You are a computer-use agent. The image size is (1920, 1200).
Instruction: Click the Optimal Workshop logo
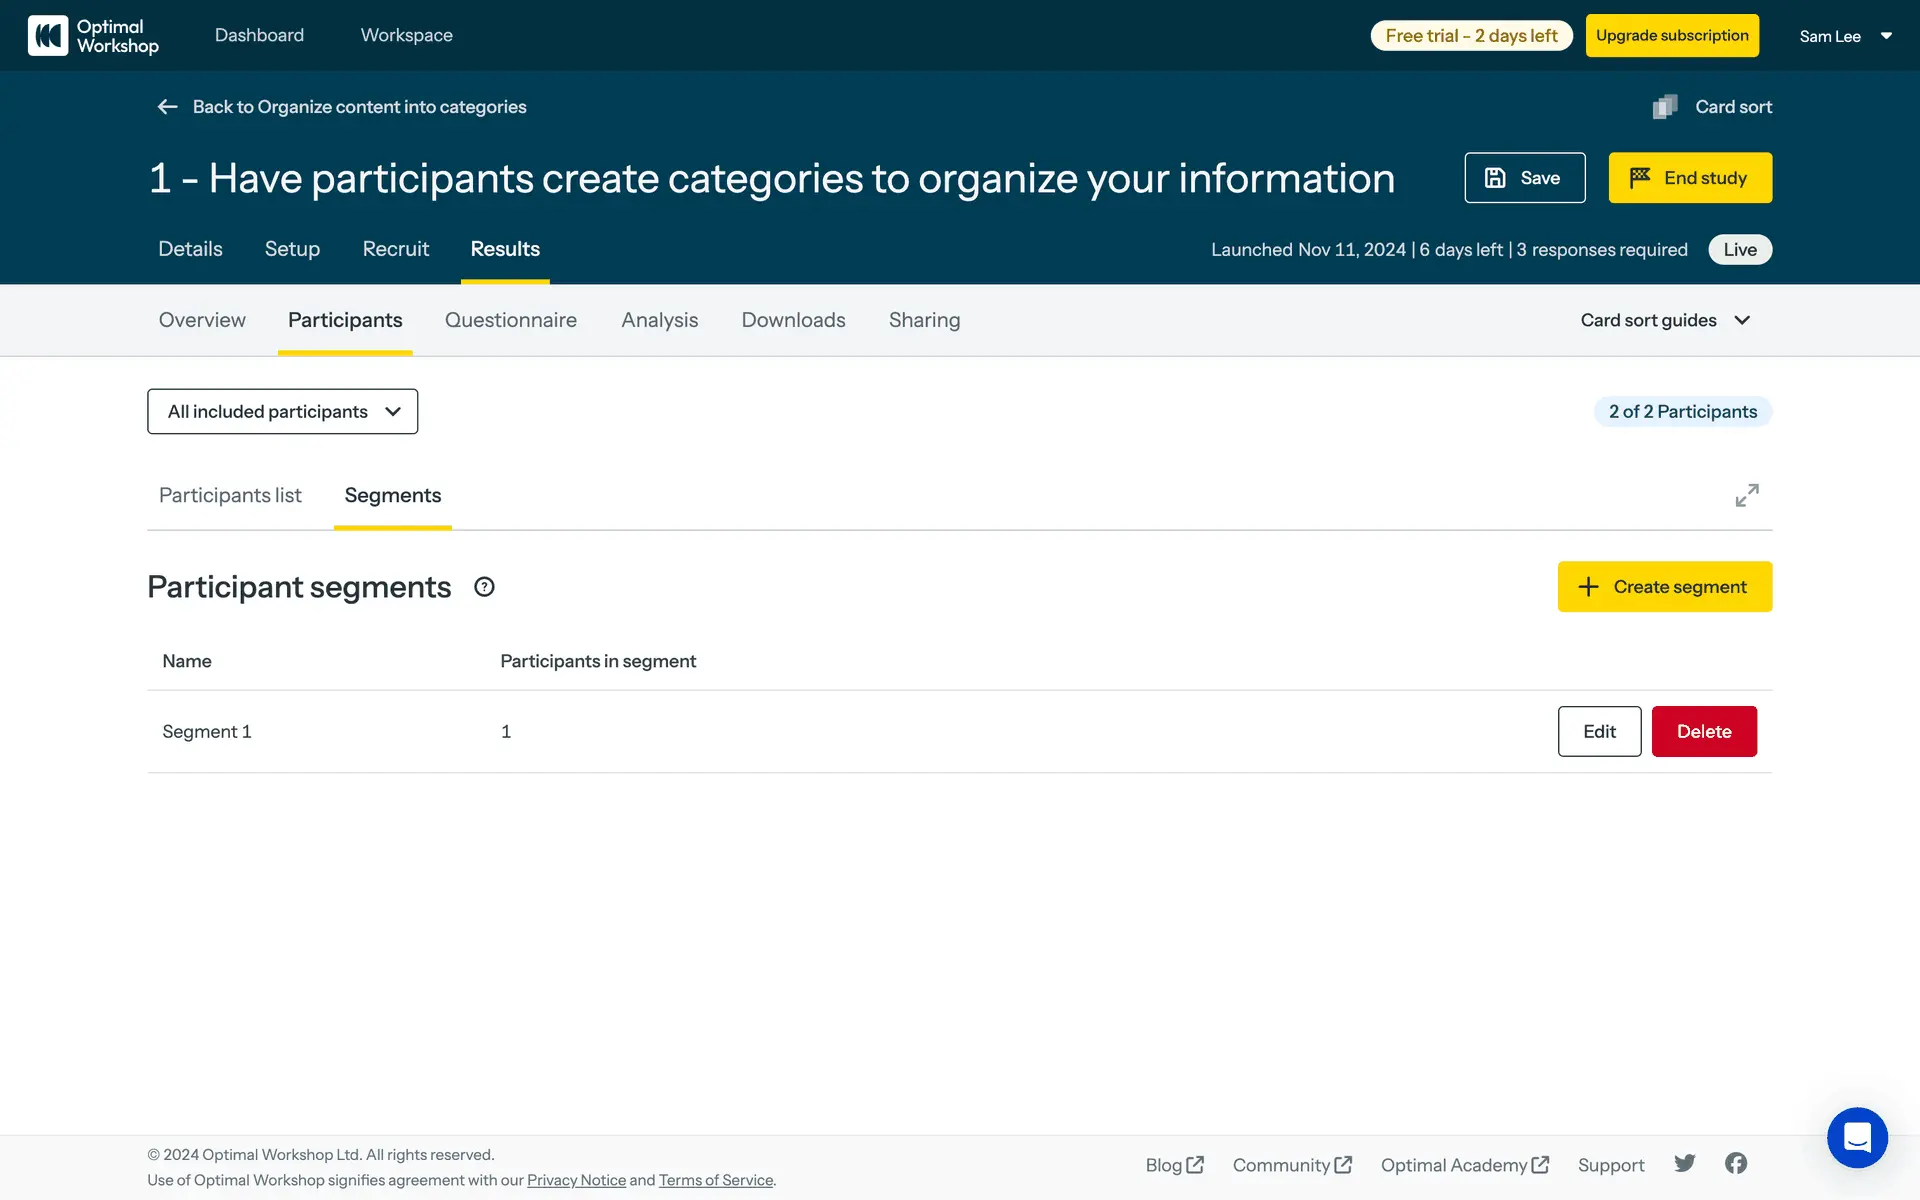tap(93, 36)
